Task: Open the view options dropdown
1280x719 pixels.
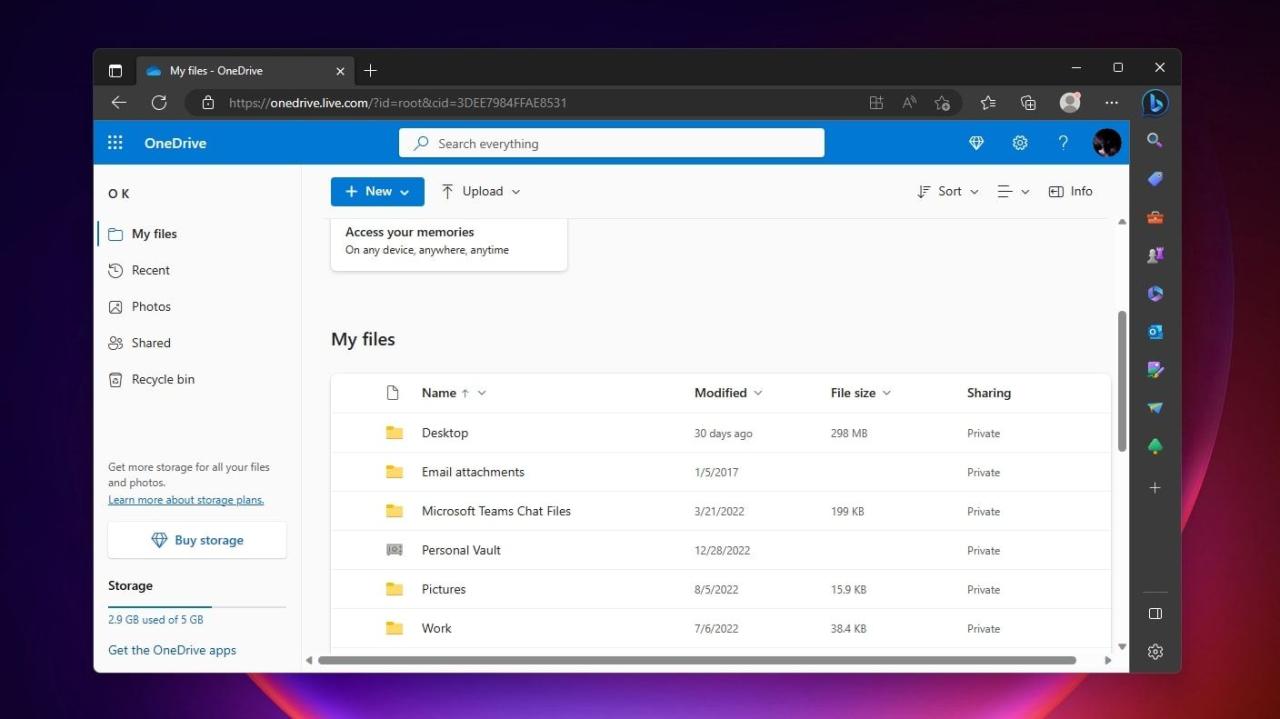Action: pos(1013,191)
